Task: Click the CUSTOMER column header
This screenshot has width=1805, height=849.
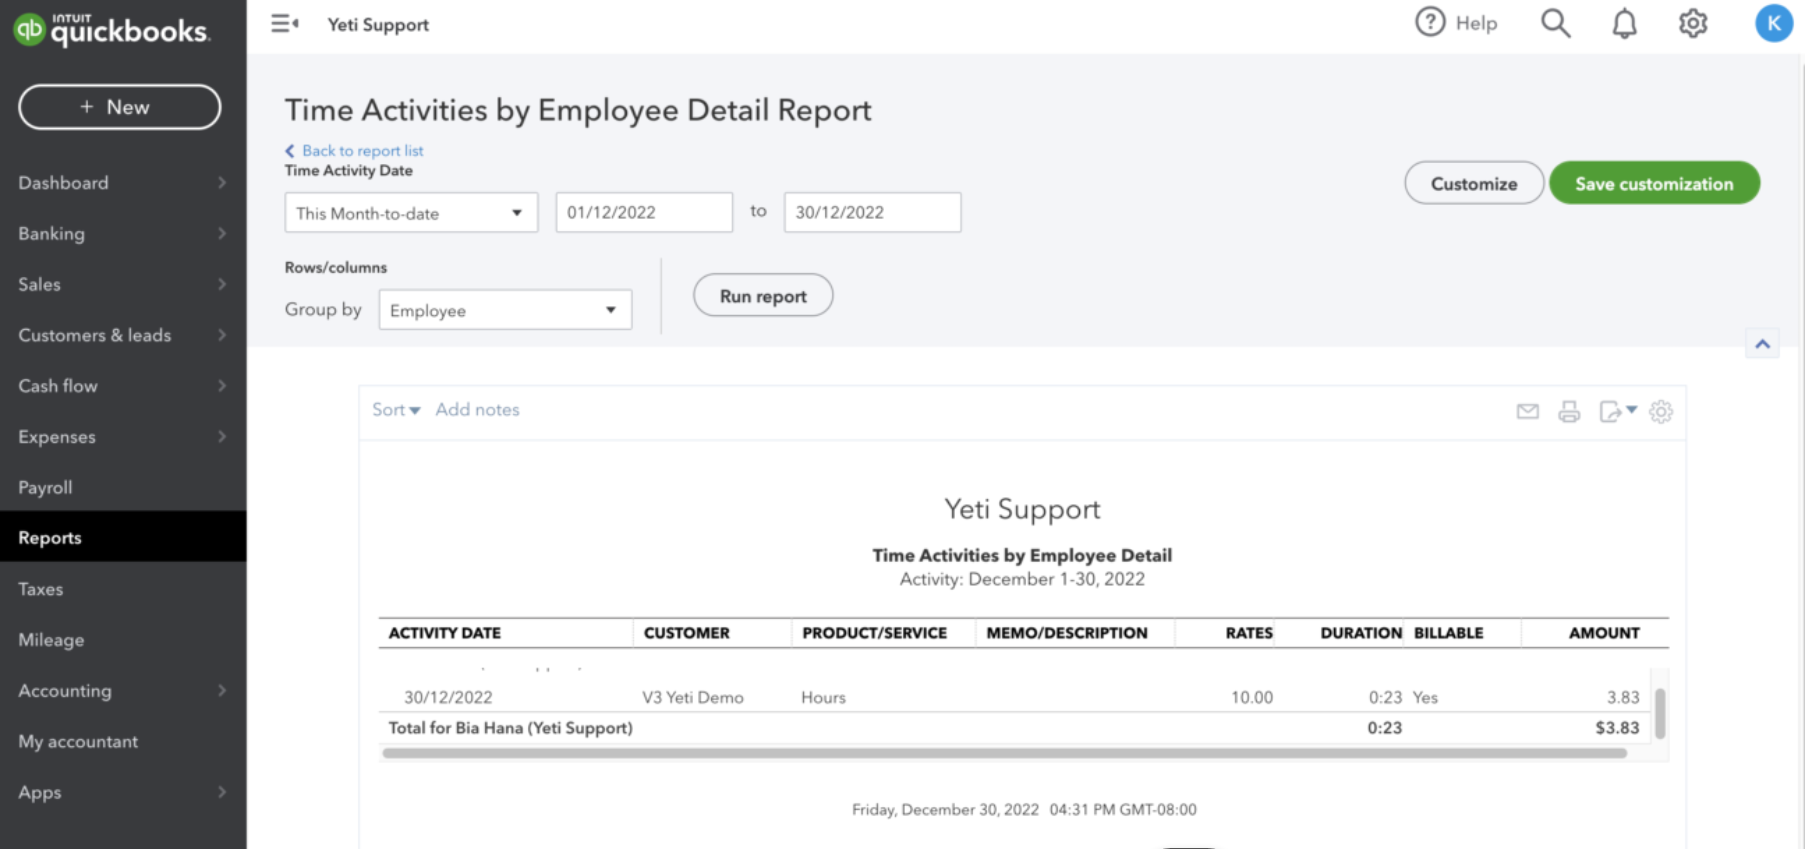Action: pos(687,633)
